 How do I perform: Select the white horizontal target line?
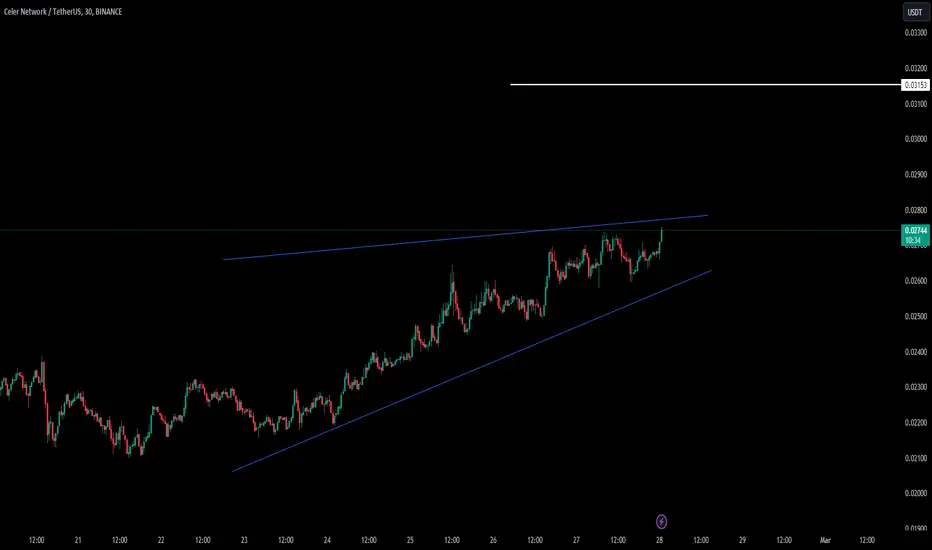706,84
